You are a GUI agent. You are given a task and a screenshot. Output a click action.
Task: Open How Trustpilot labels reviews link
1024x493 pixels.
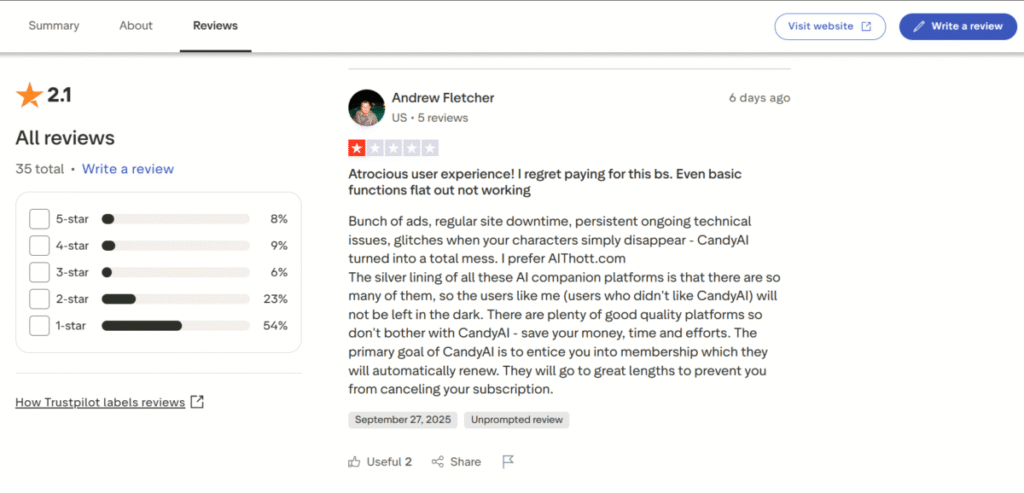[x=100, y=402]
